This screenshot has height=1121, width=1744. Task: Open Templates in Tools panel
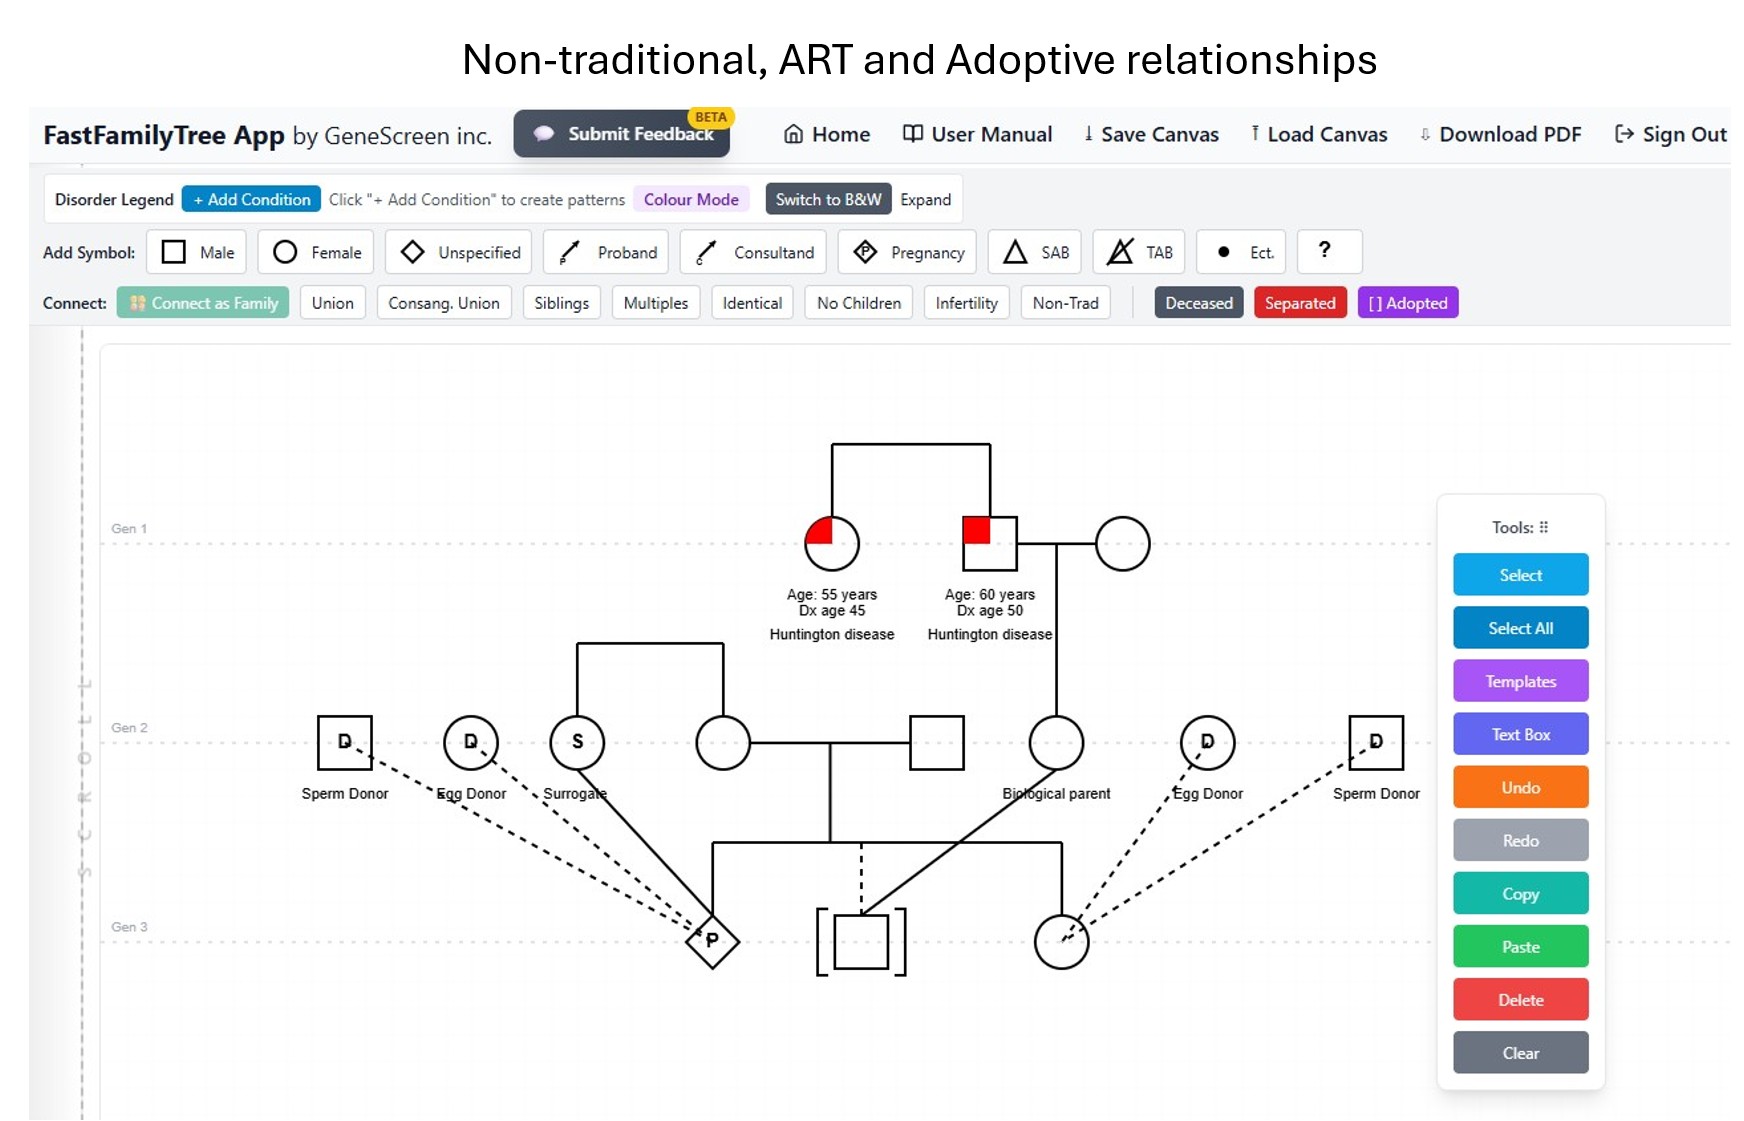[x=1520, y=681]
